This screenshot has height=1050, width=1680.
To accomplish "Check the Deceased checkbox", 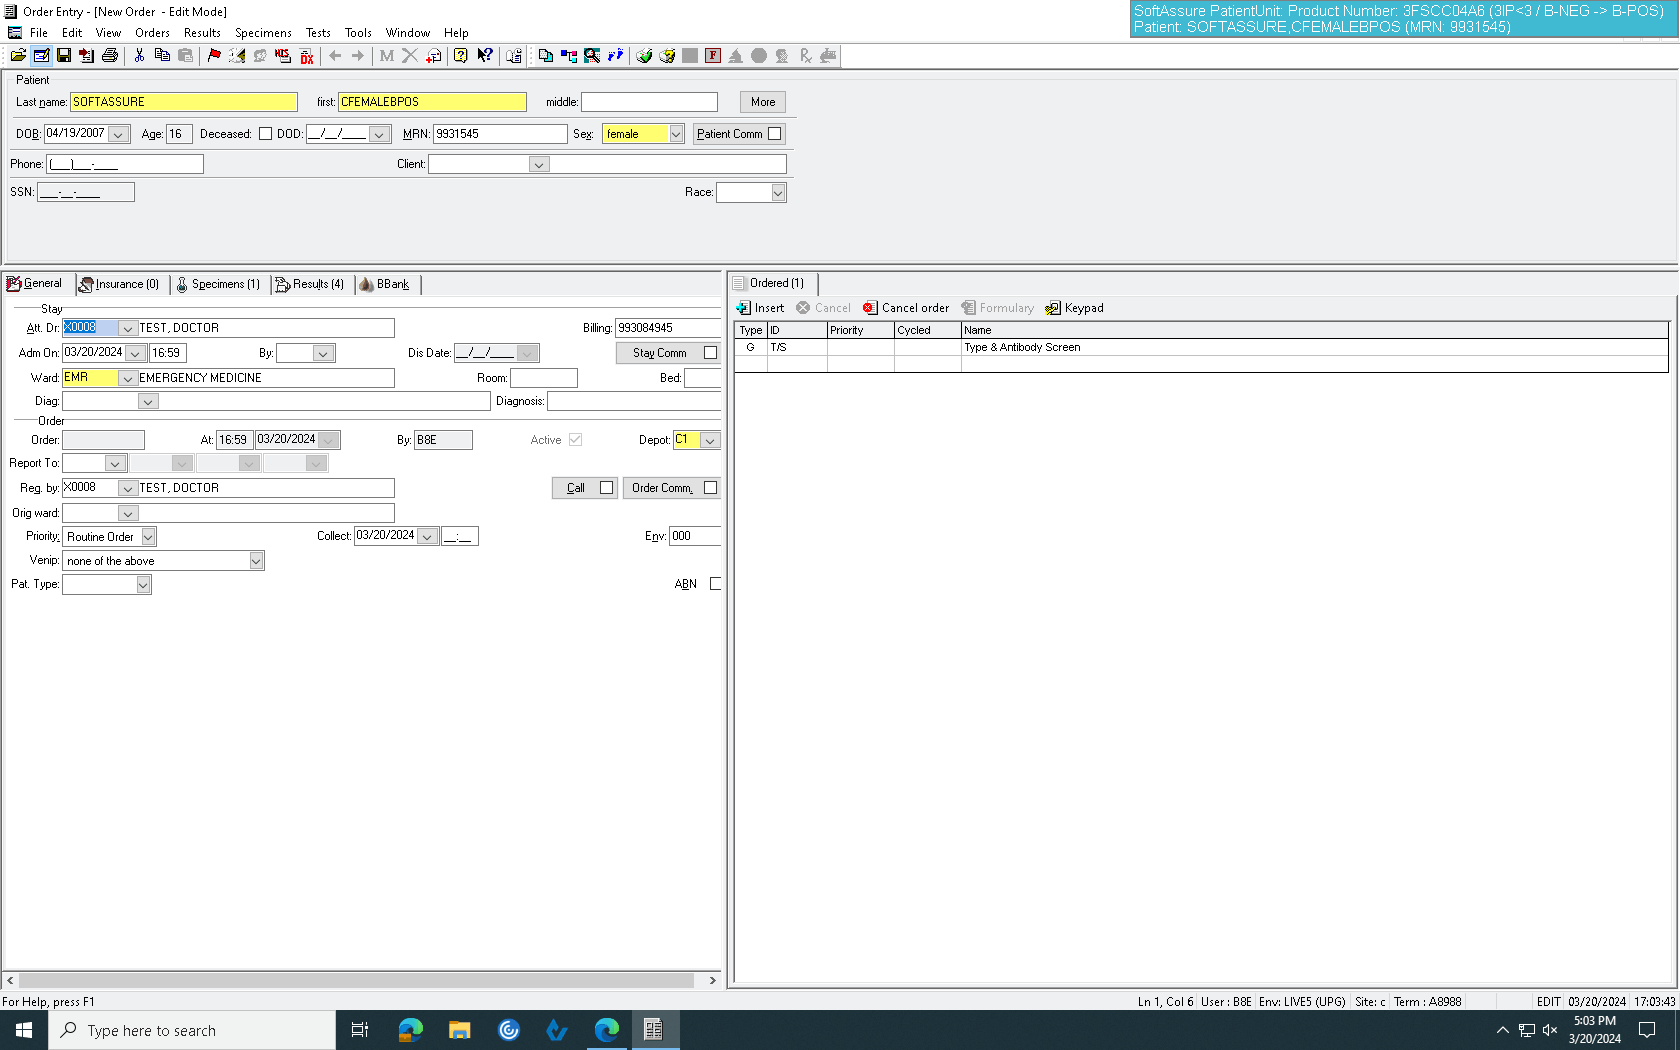I will click(x=265, y=134).
